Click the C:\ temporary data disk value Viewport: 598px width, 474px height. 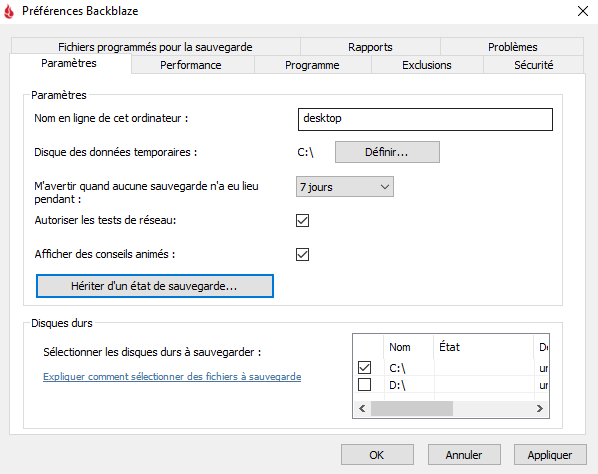[305, 152]
